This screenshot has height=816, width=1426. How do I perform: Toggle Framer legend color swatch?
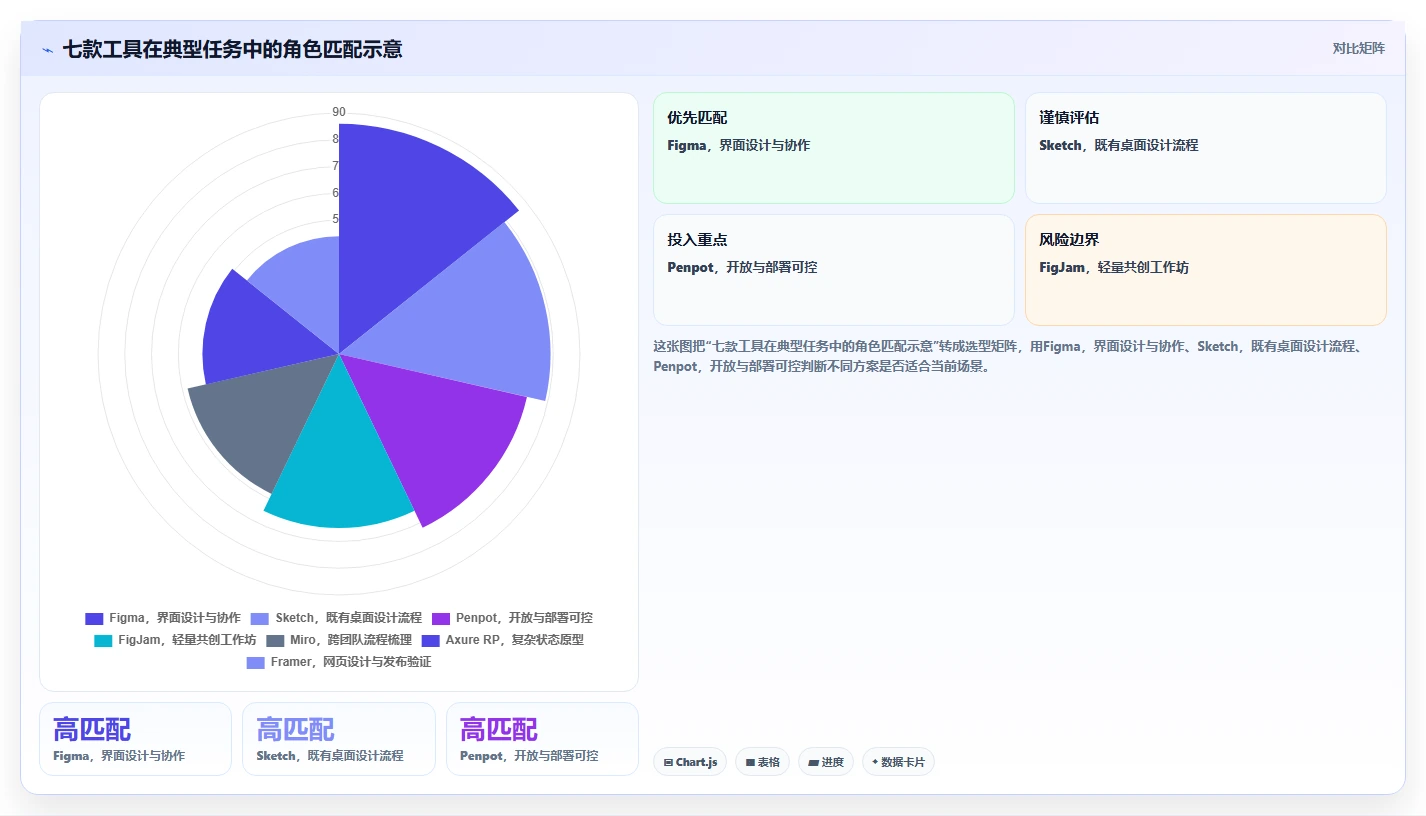point(255,663)
